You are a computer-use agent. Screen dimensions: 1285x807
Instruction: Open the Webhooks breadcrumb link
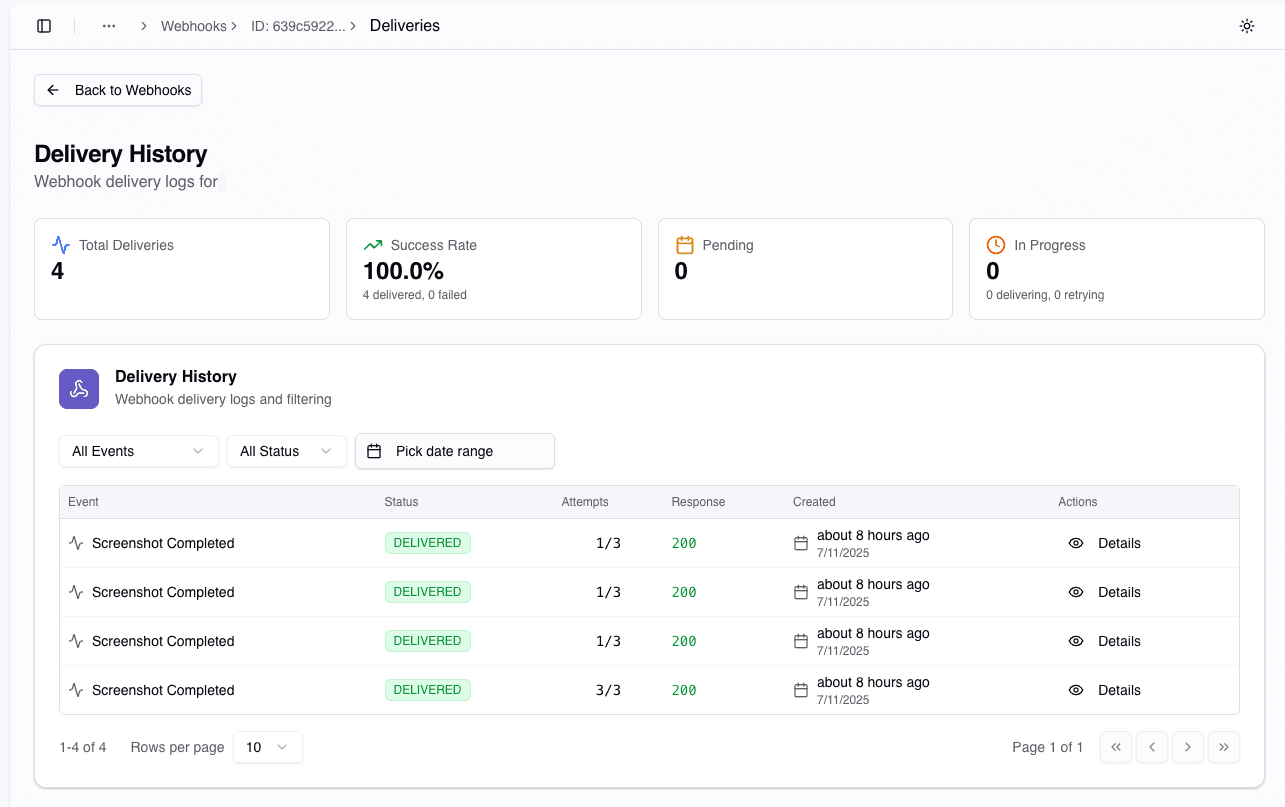point(194,26)
